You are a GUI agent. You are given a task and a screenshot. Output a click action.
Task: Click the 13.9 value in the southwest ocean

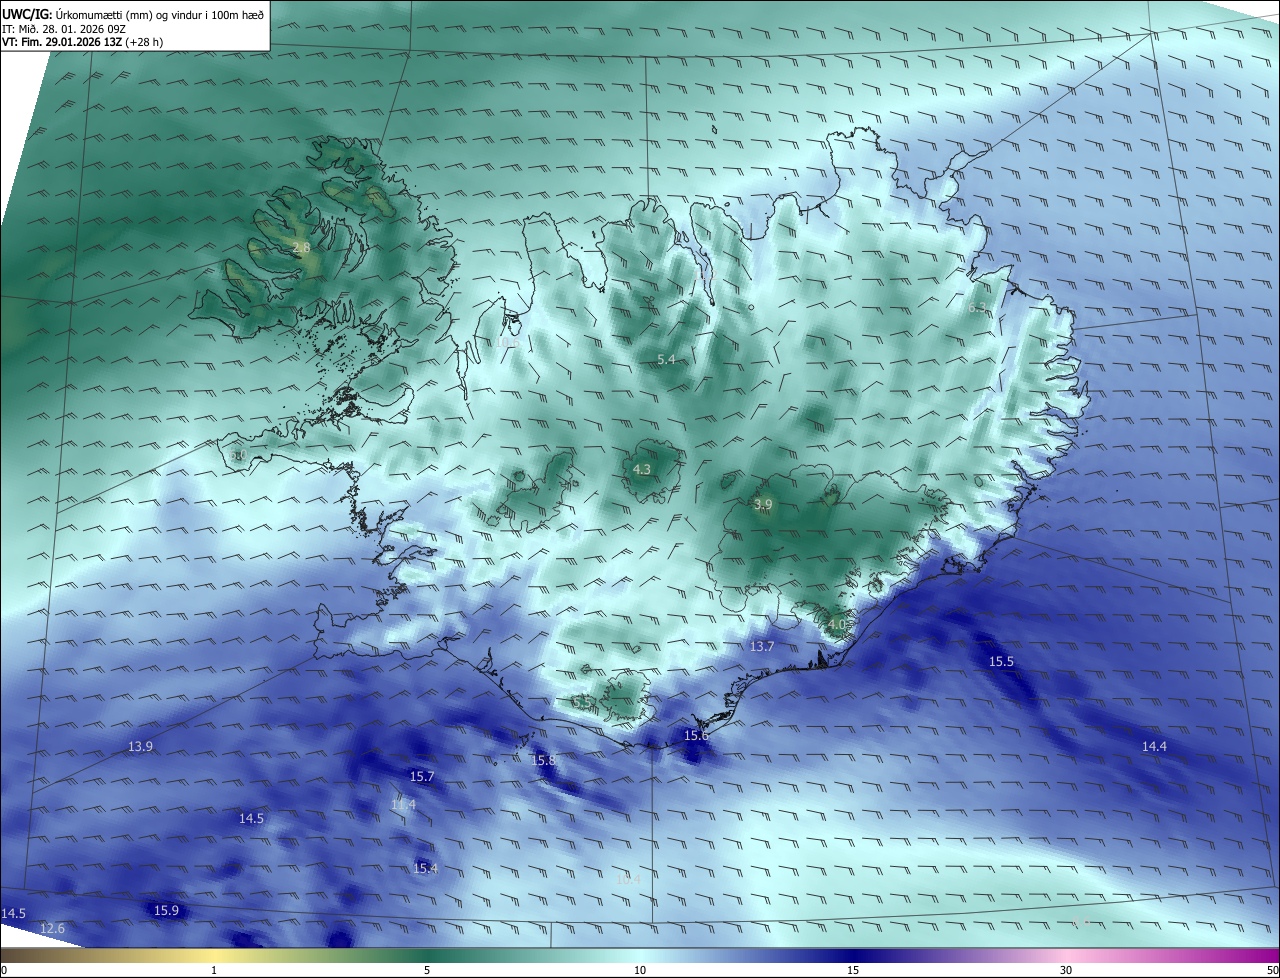140,747
